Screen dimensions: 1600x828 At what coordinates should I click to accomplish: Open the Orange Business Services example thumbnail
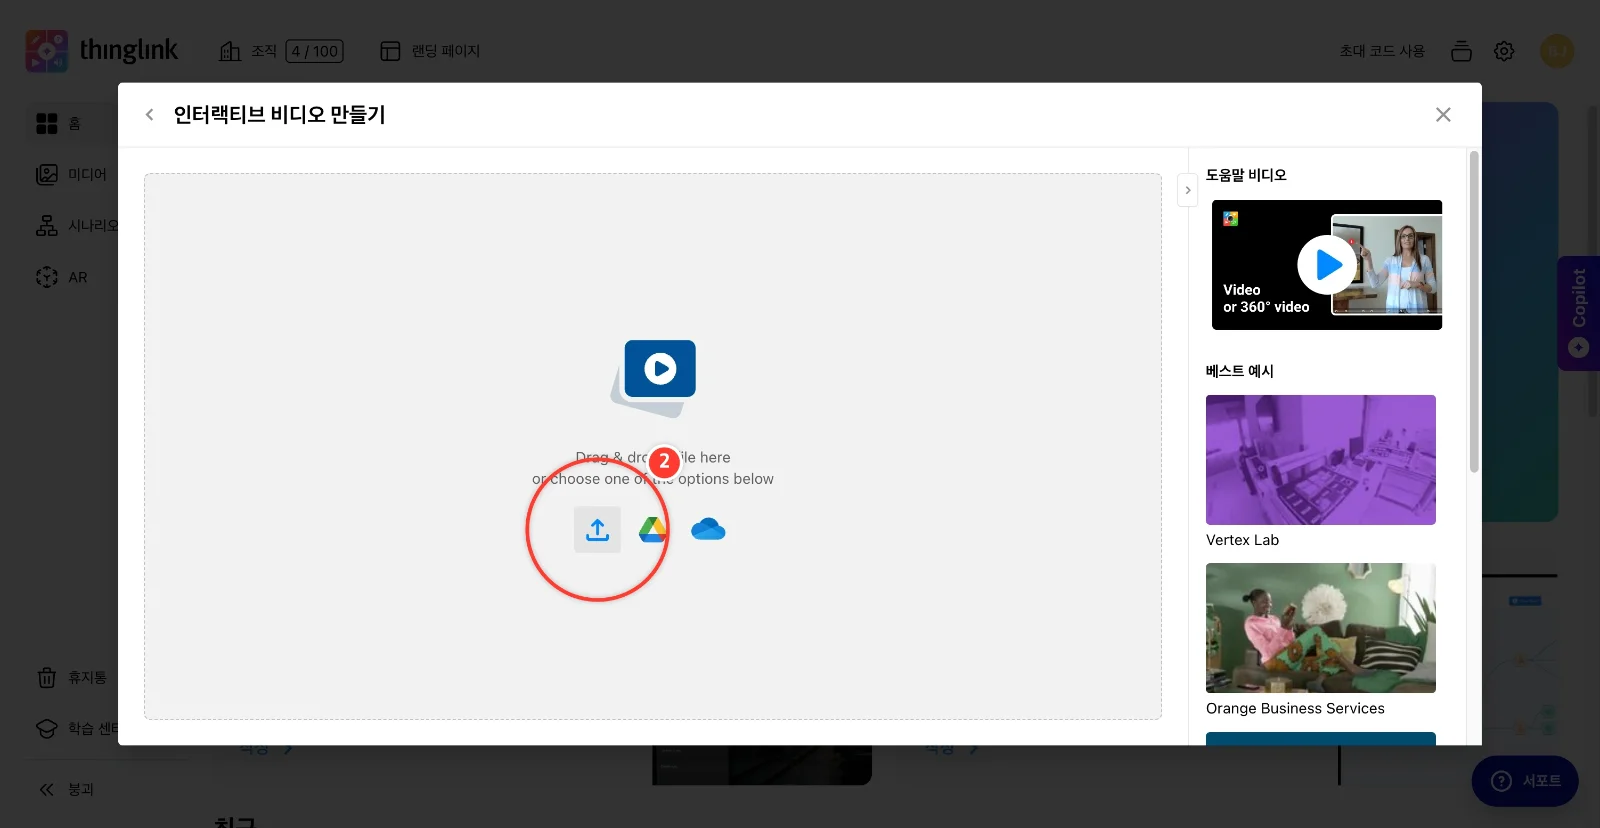pos(1321,628)
